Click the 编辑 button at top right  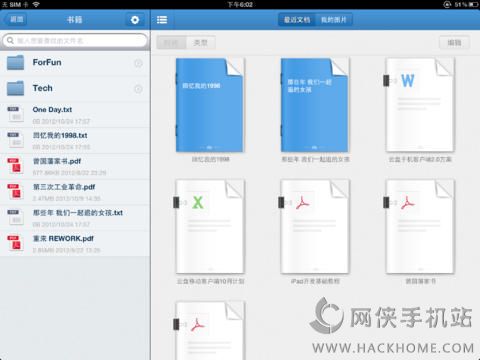(x=454, y=43)
